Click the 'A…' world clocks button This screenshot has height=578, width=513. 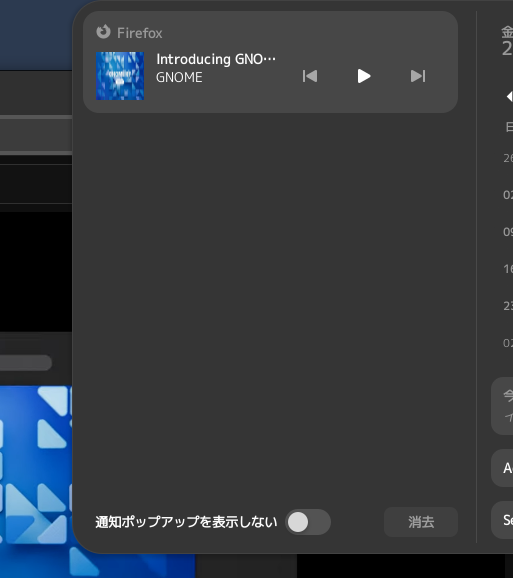(x=502, y=468)
